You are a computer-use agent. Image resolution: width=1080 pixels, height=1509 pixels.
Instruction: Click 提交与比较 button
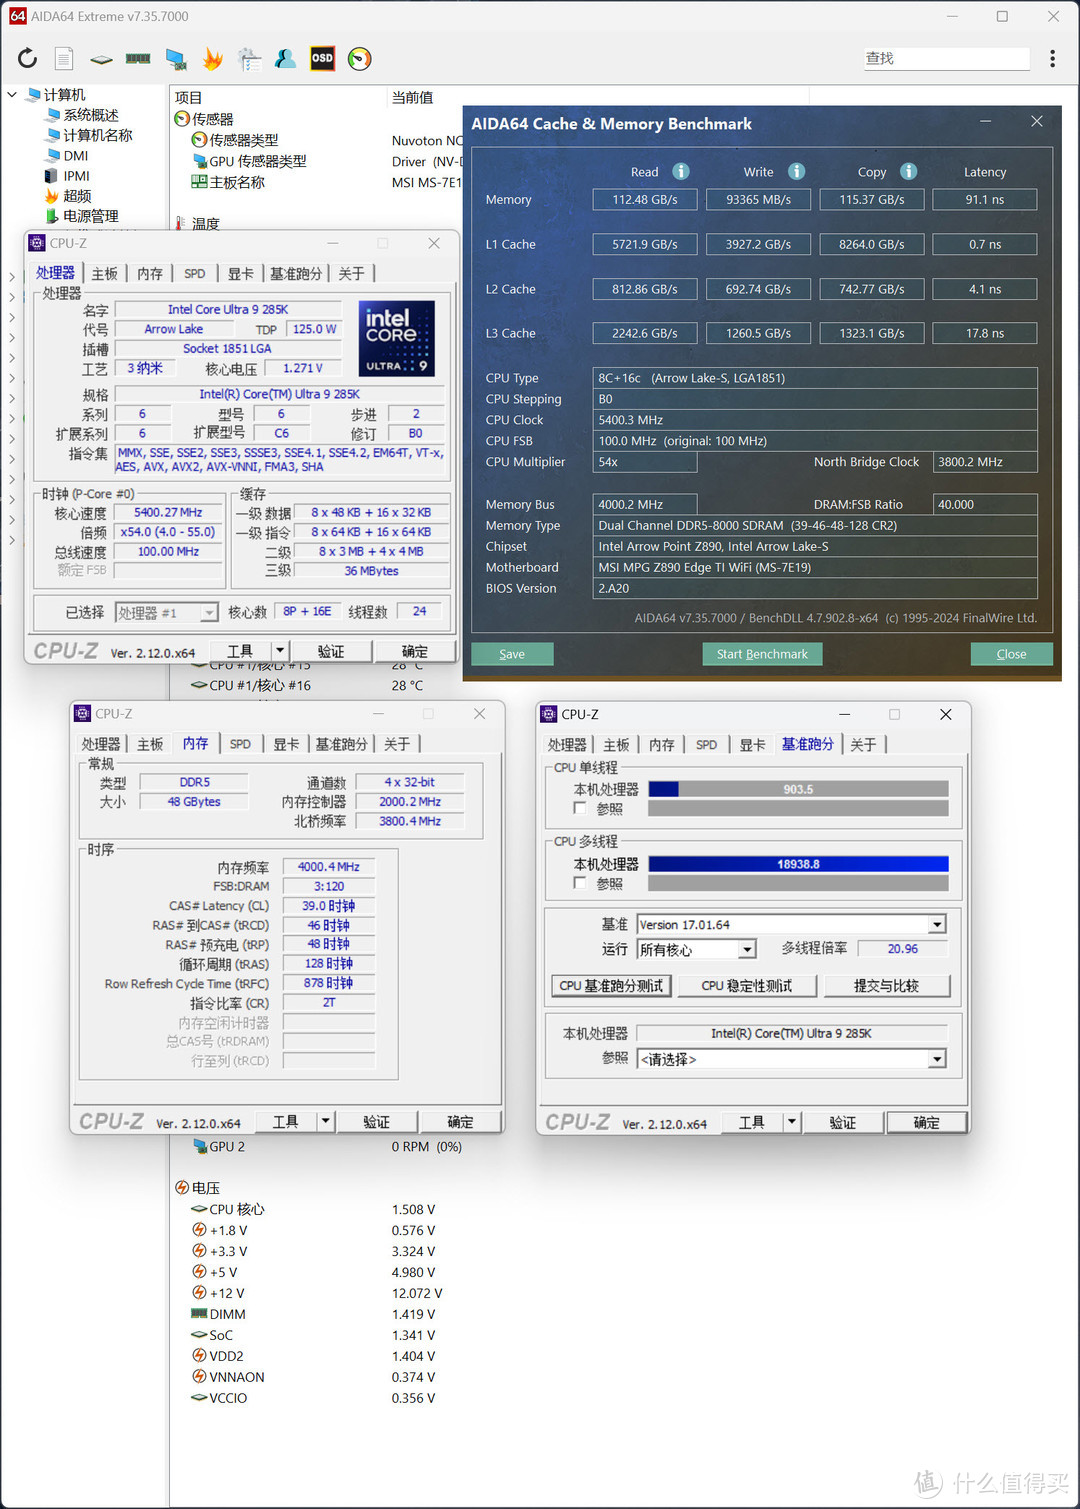tap(886, 985)
